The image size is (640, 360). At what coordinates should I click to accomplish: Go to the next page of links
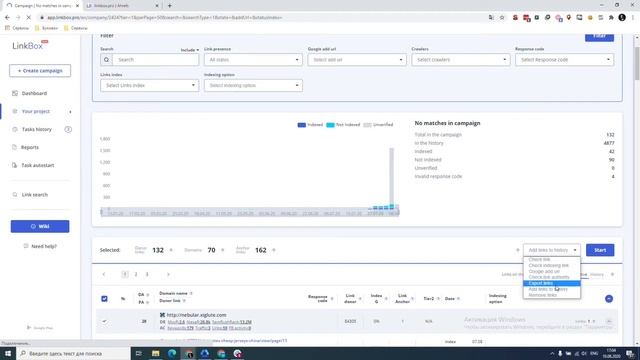(168, 274)
